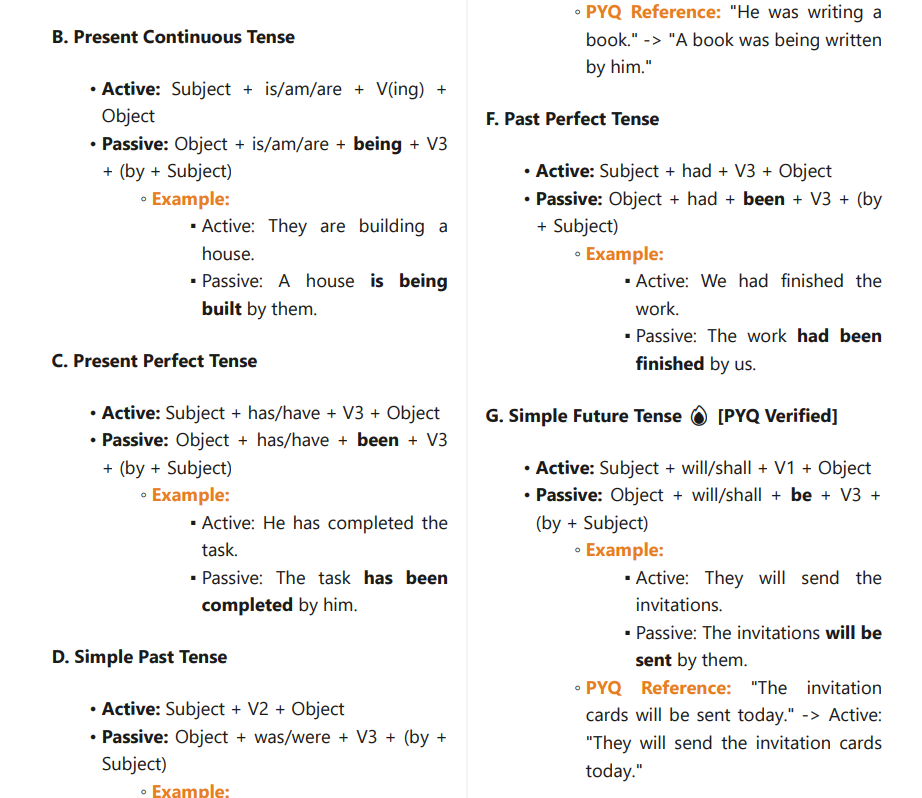Click the orange "PYQ Reference:" label about writing a book
The height and width of the screenshot is (798, 922).
(653, 13)
